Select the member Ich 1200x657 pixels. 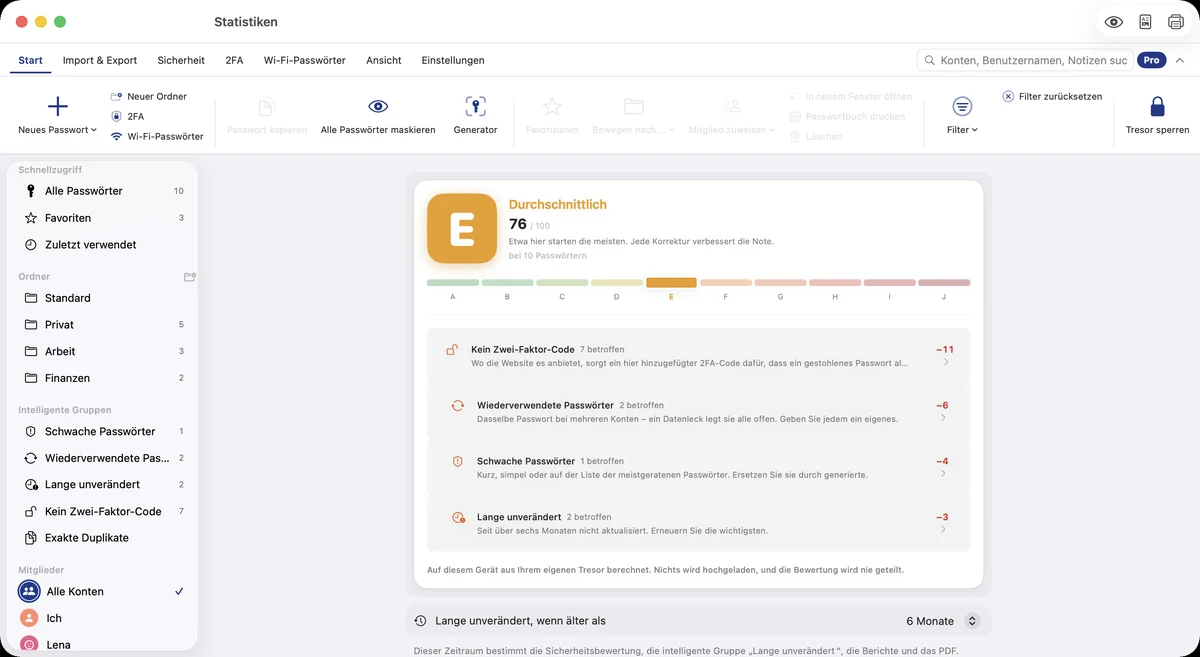pos(103,618)
